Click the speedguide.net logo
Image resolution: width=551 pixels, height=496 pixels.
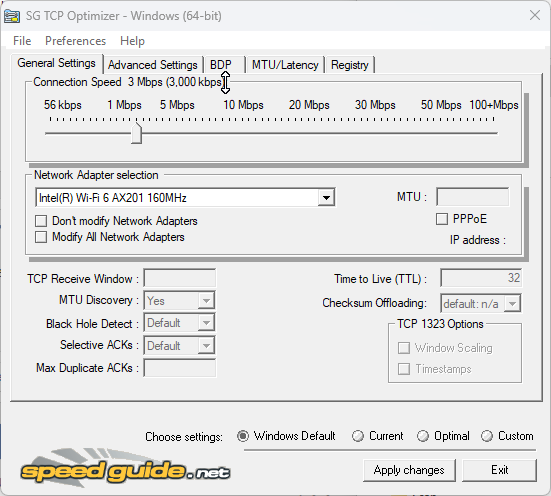coord(125,468)
